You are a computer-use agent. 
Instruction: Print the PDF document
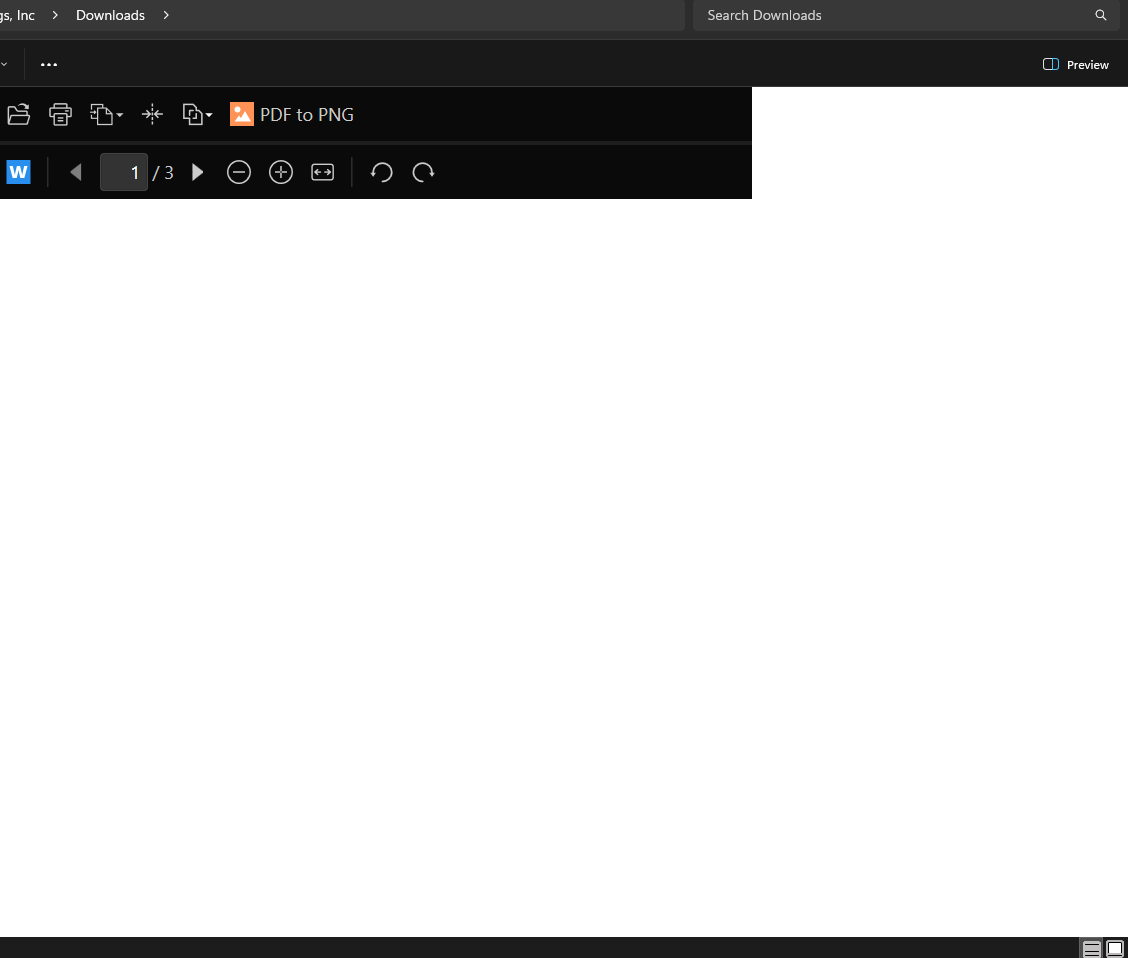(60, 114)
